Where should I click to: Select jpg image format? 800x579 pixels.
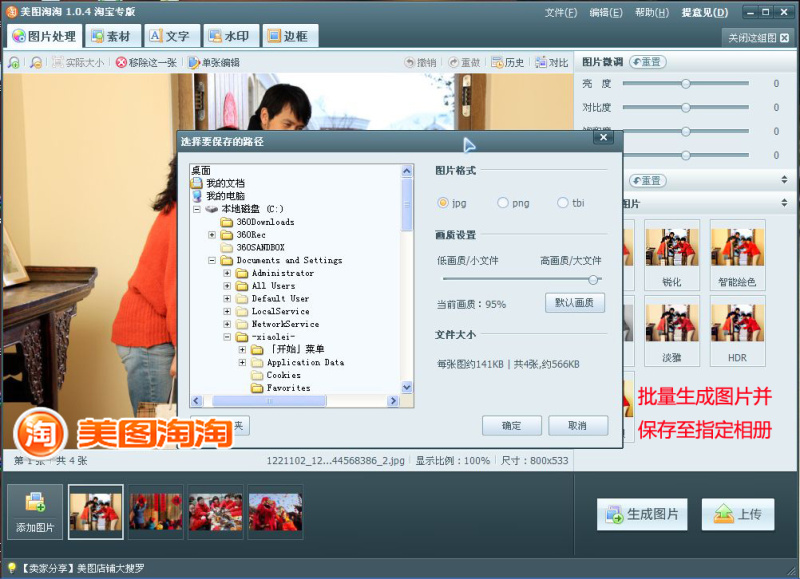[443, 203]
